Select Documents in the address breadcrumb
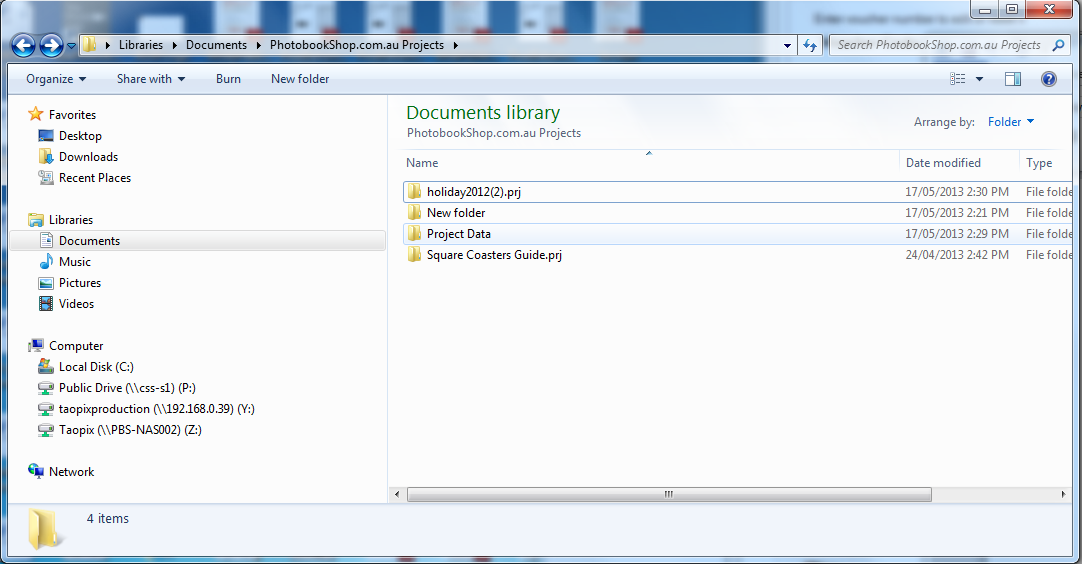The image size is (1082, 564). pyautogui.click(x=216, y=45)
